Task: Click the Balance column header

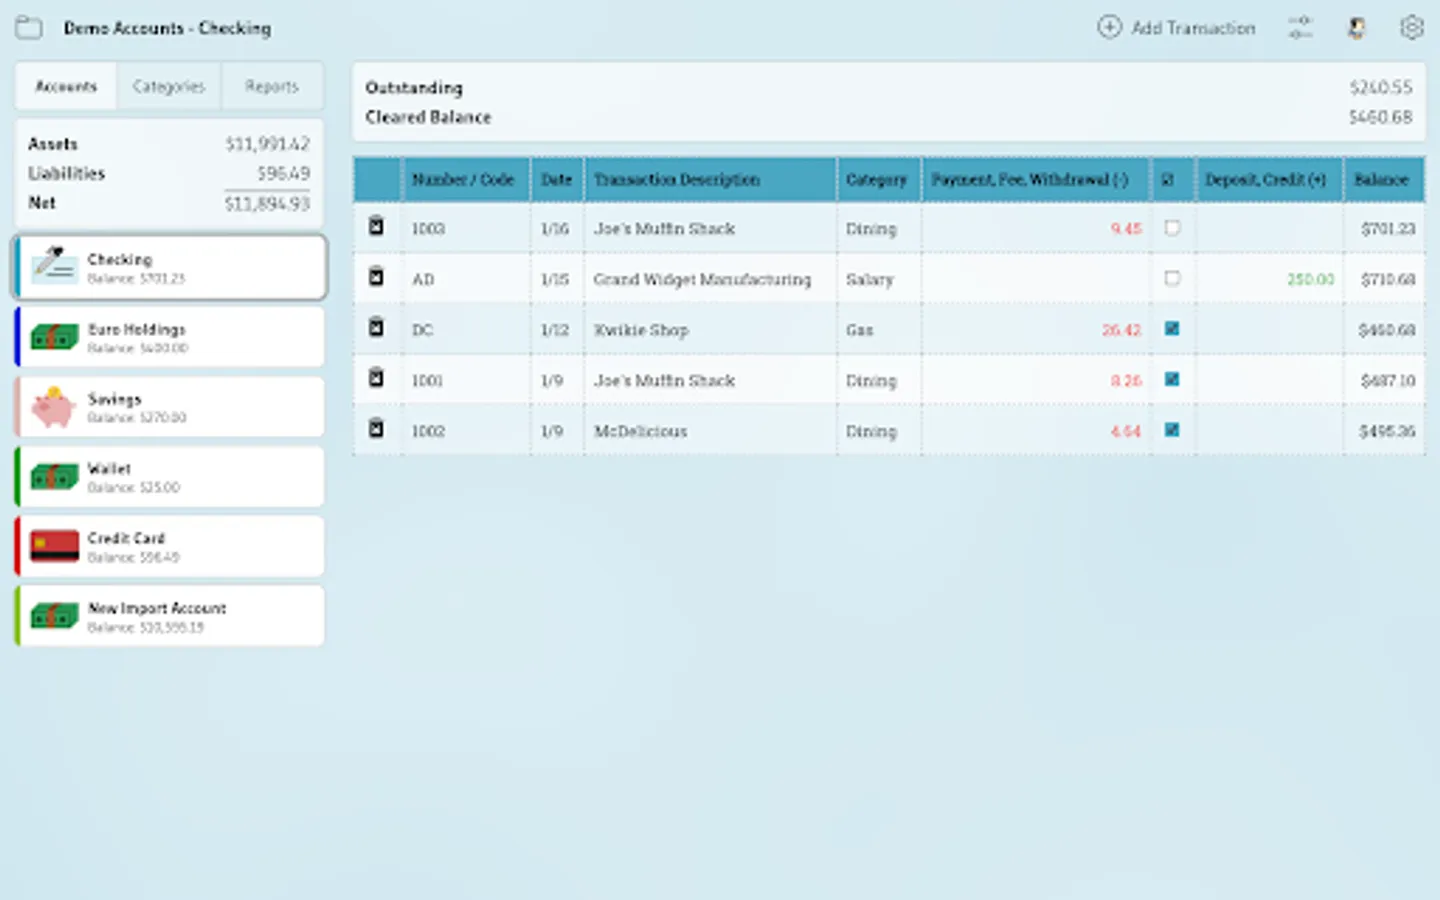Action: tap(1384, 180)
